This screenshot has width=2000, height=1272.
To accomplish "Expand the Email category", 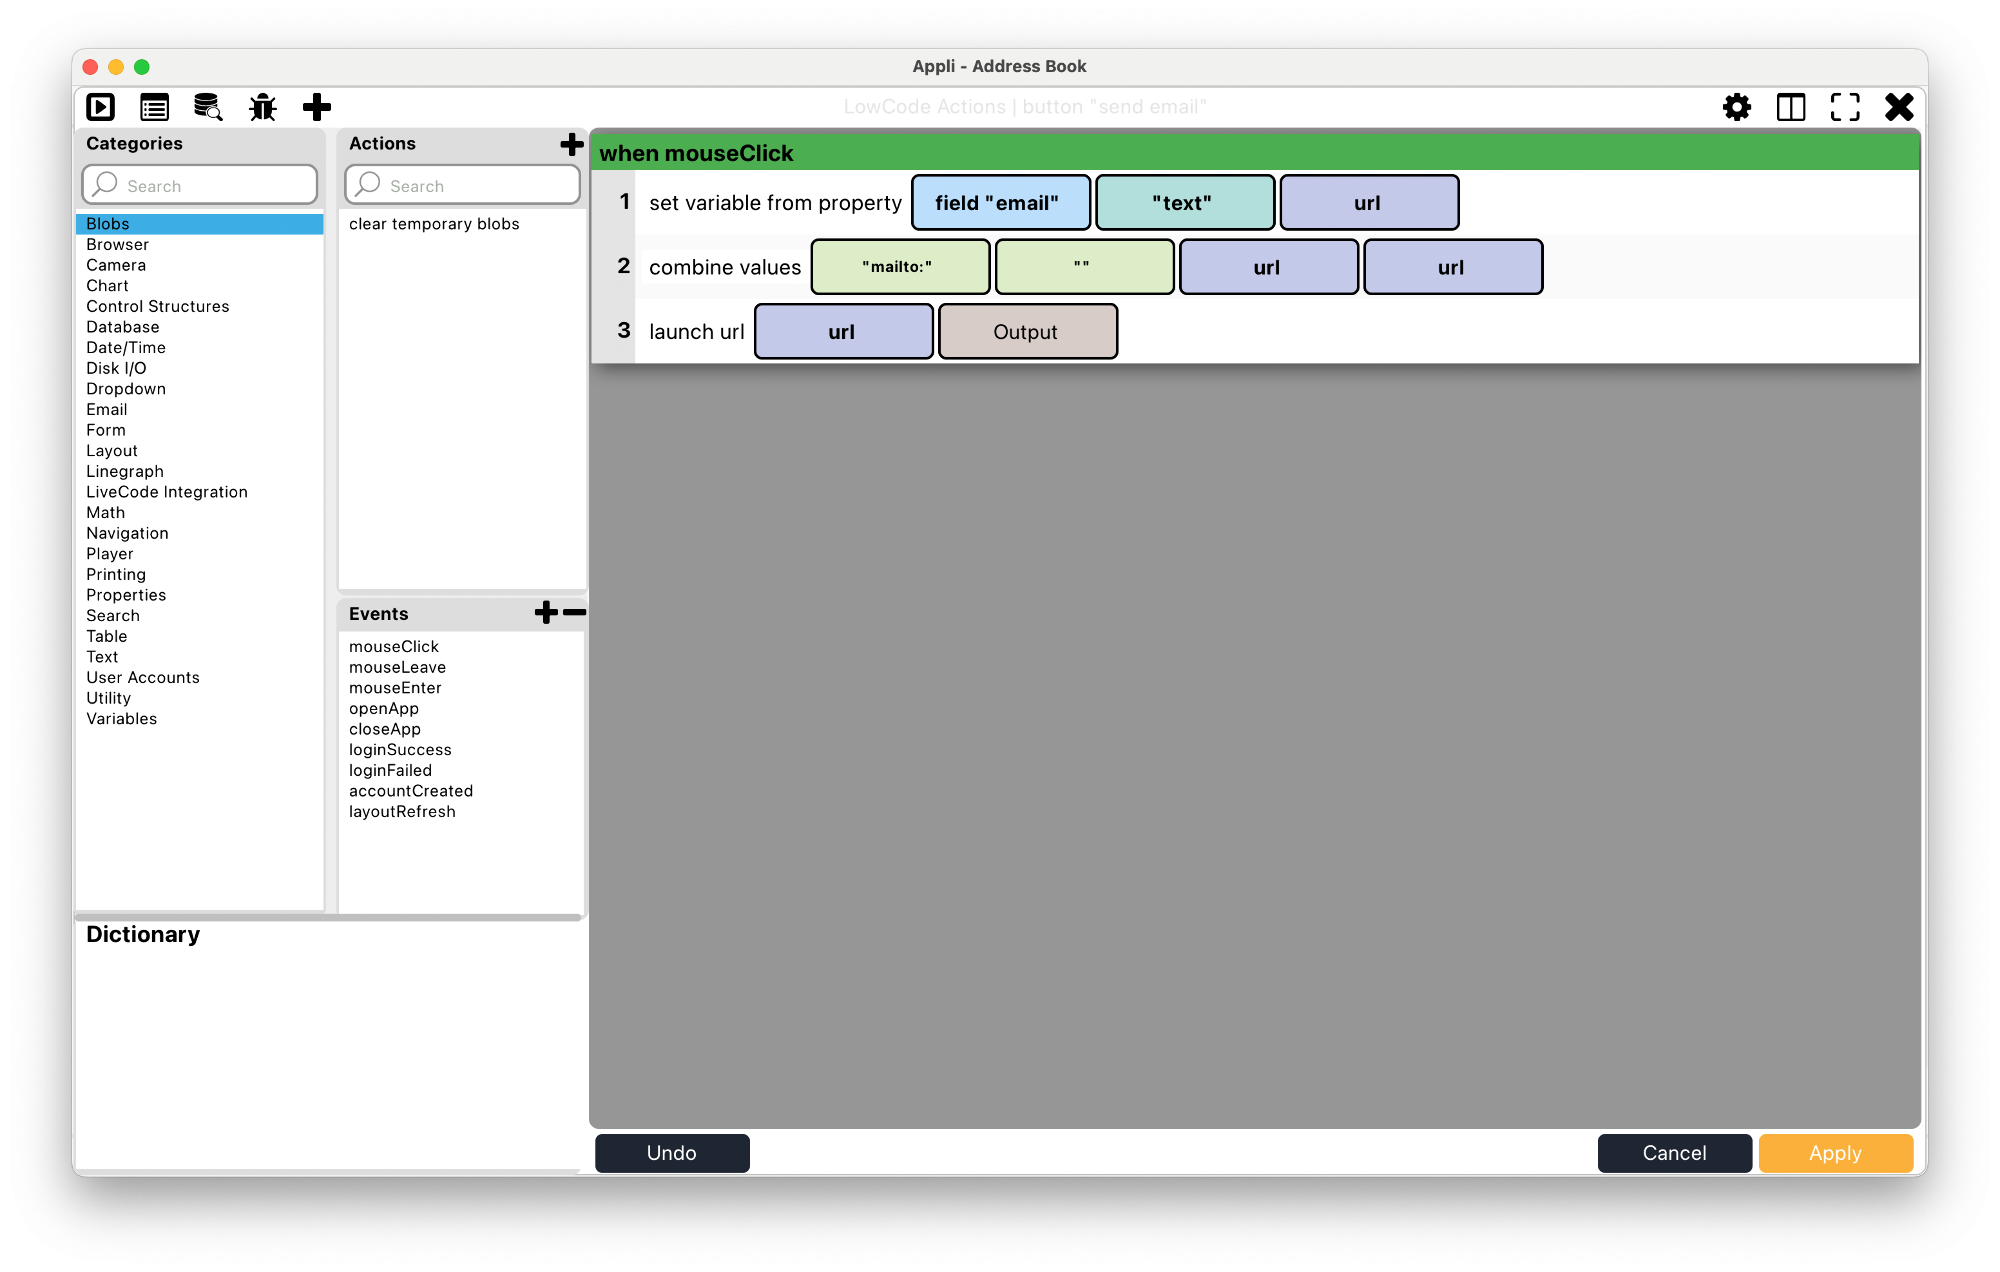I will pos(105,409).
